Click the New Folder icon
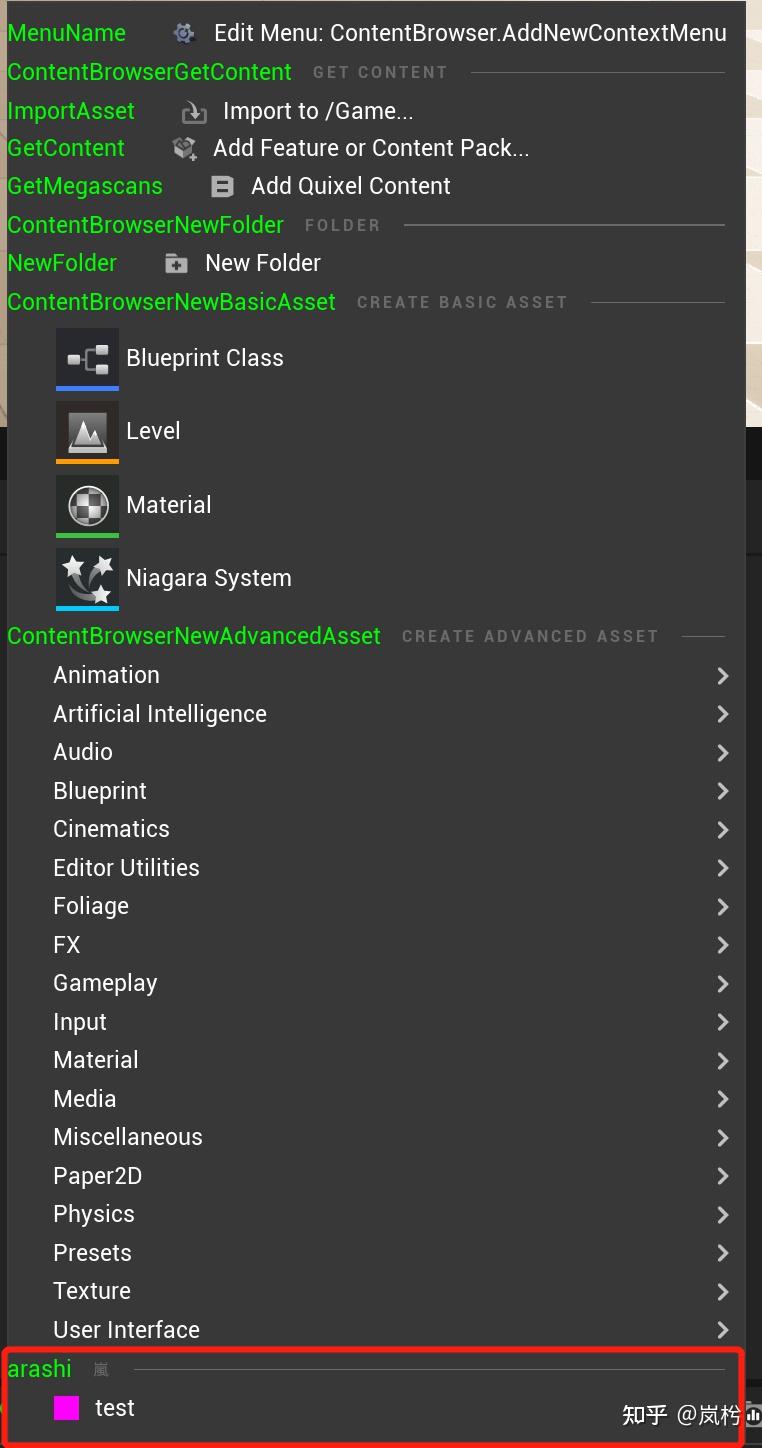 click(176, 264)
